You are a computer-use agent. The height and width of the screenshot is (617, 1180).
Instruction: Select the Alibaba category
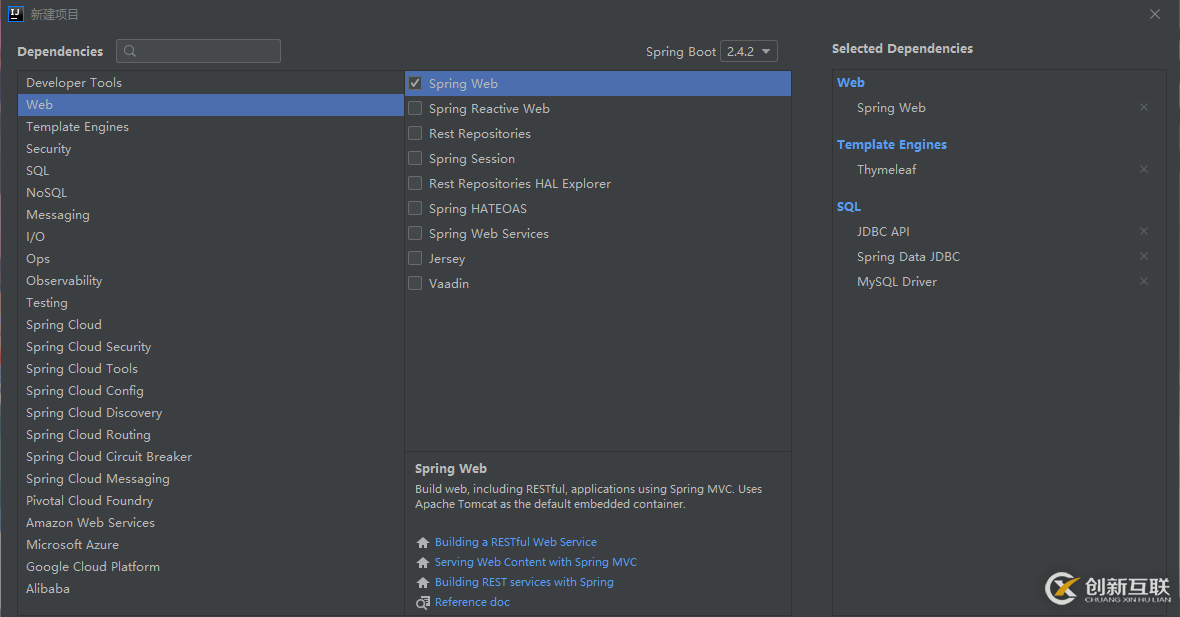[x=211, y=588]
